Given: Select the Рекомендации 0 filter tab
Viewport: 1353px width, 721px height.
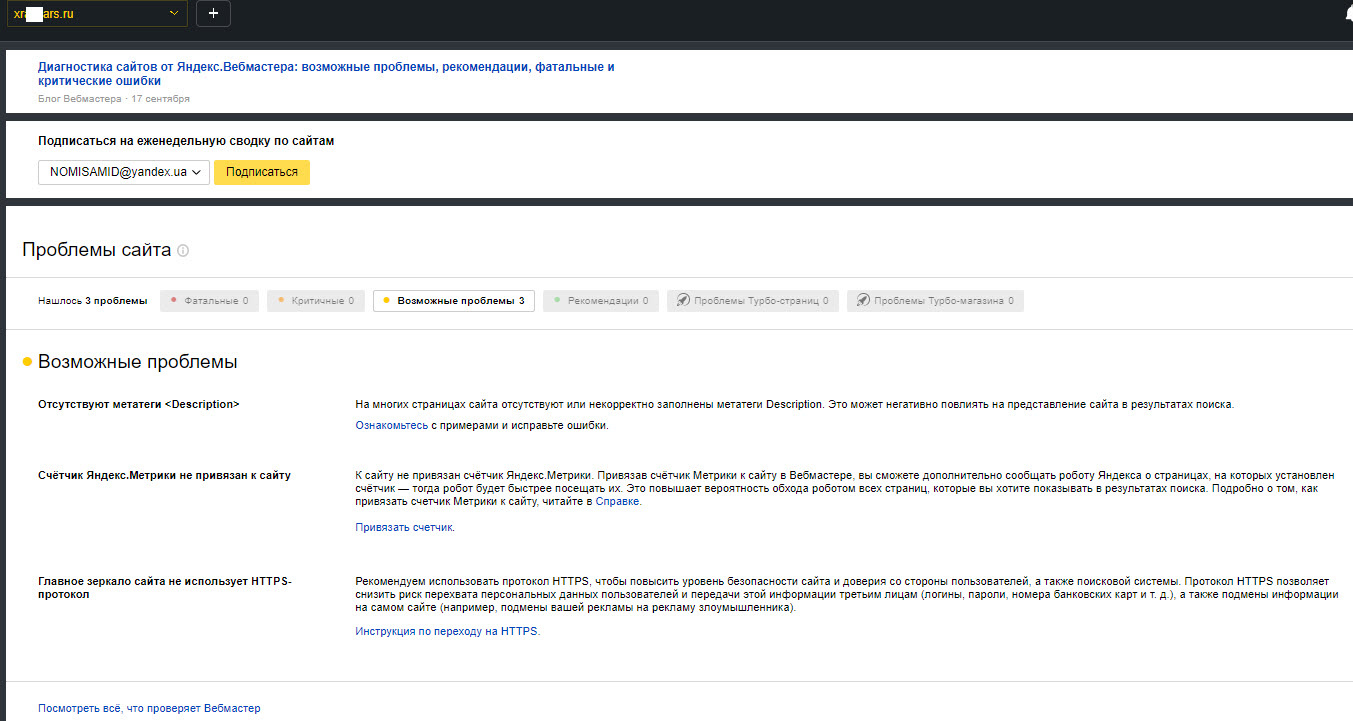Looking at the screenshot, I should click(x=601, y=301).
